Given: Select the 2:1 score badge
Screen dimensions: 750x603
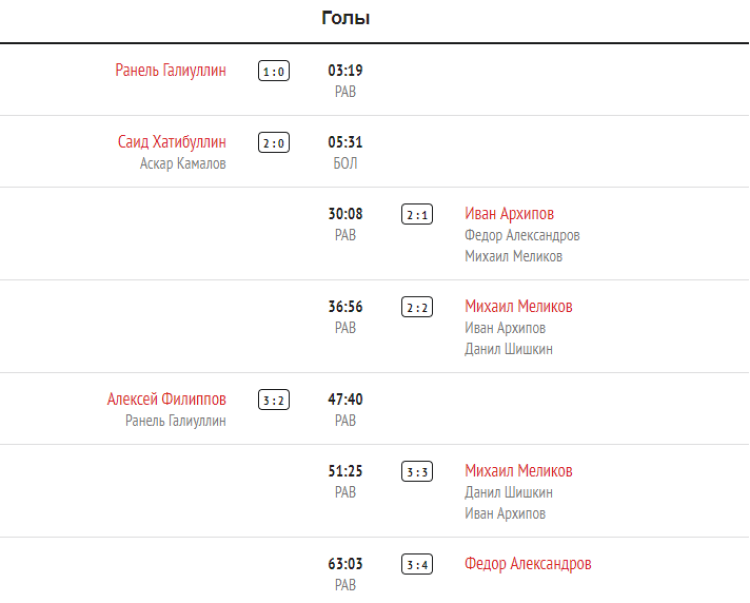Looking at the screenshot, I should coord(417,215).
